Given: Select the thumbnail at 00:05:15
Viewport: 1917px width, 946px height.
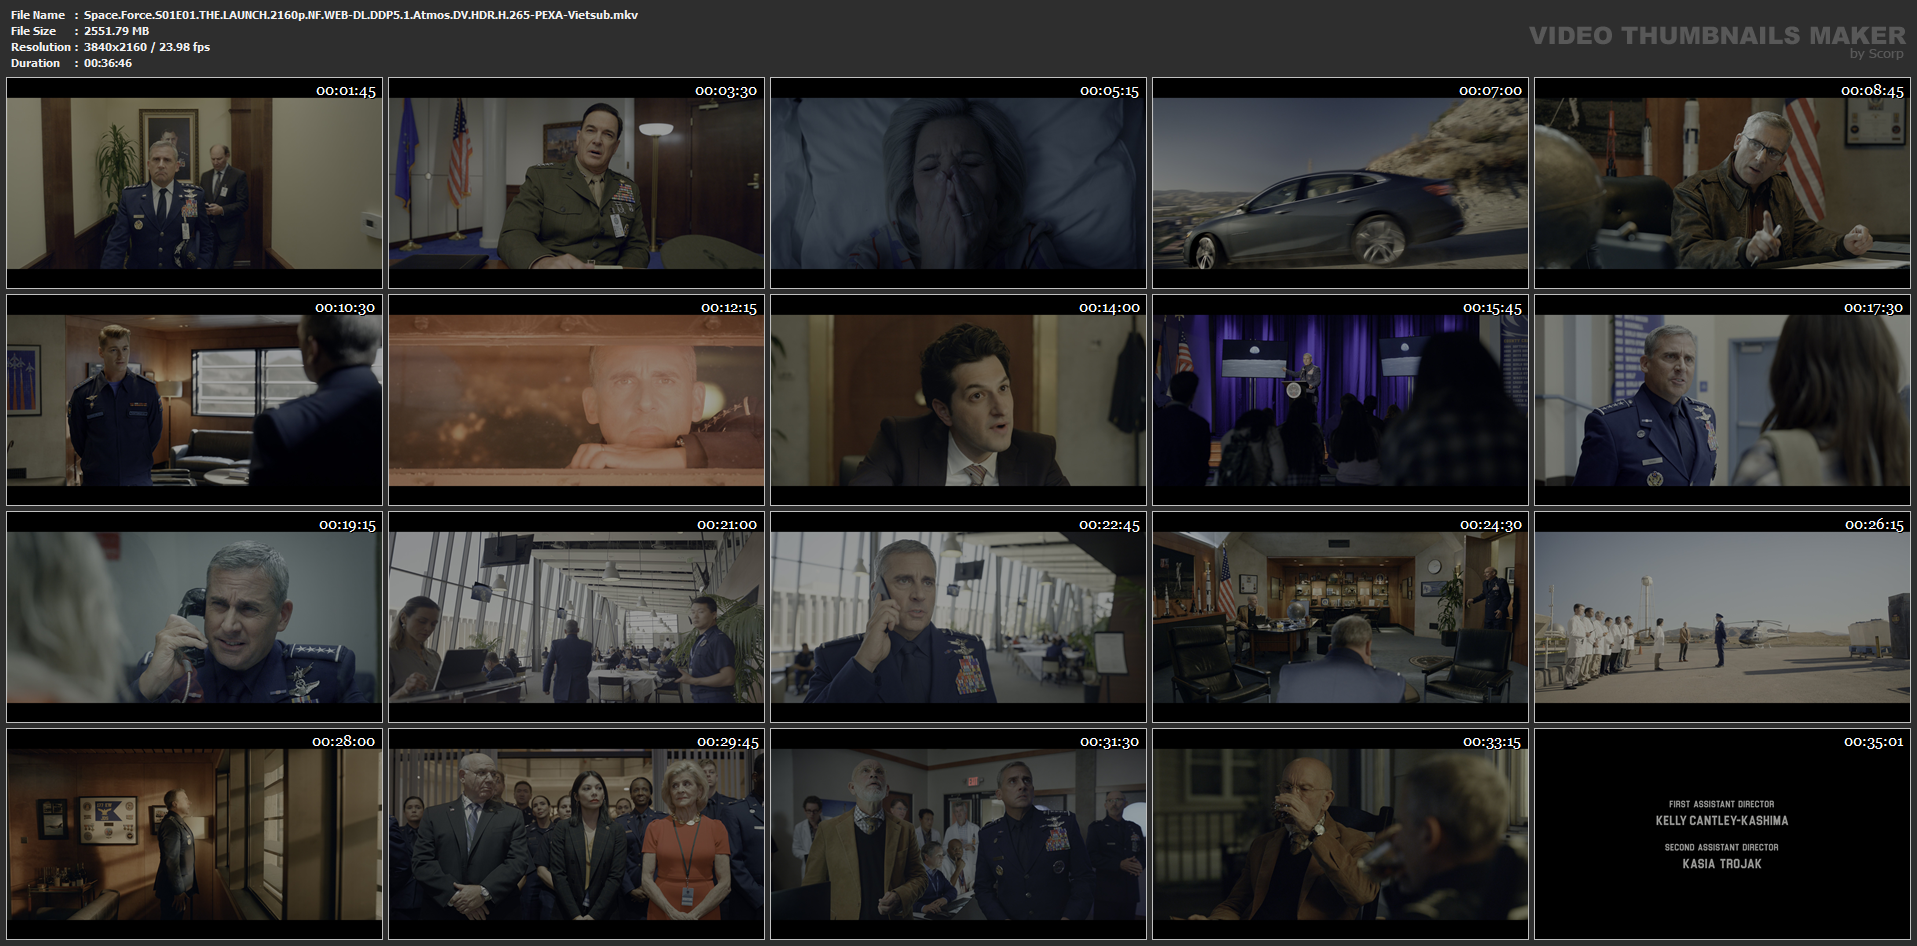Looking at the screenshot, I should pos(958,183).
